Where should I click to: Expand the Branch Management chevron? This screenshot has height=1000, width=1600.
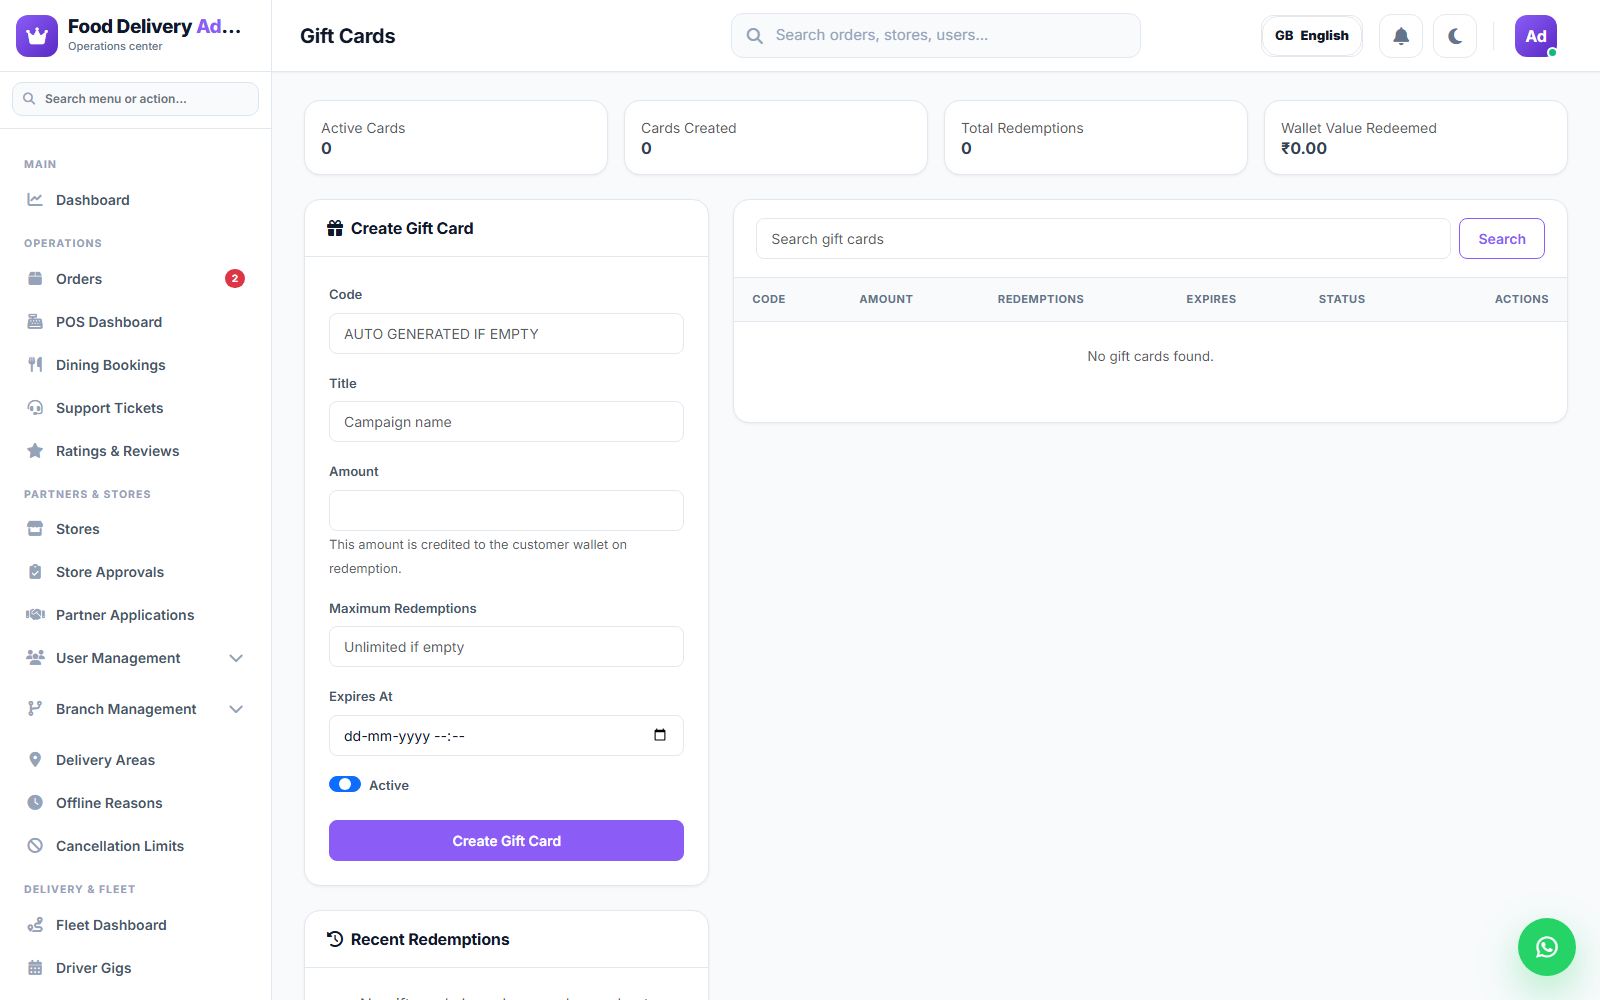pos(236,709)
